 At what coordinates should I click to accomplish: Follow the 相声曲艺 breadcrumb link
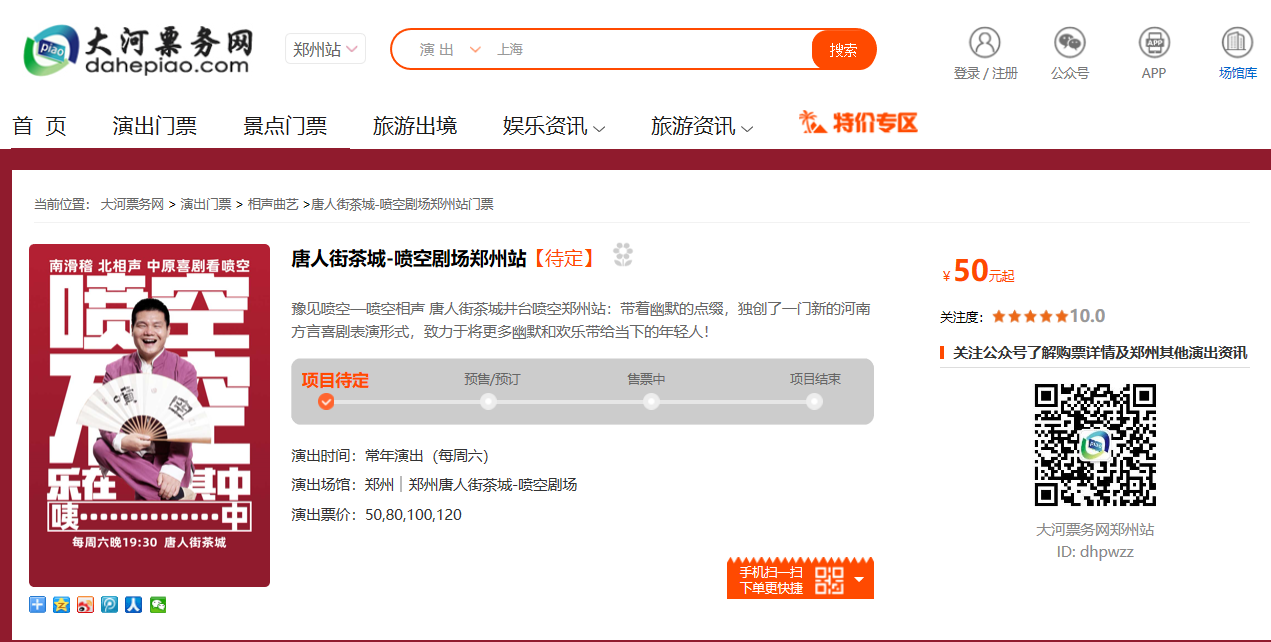(273, 204)
